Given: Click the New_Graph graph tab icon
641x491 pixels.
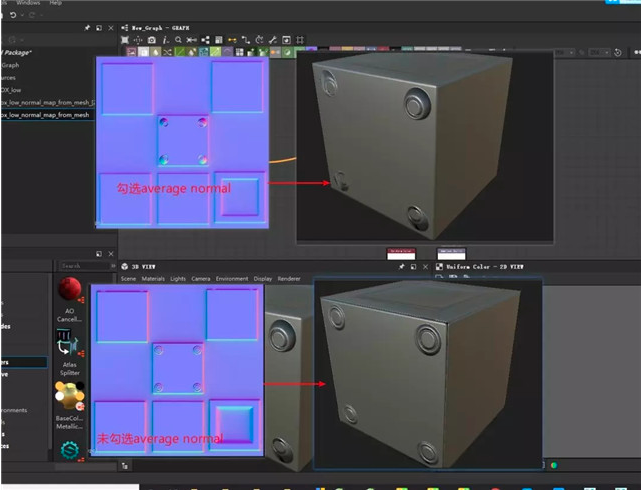Looking at the screenshot, I should (125, 28).
